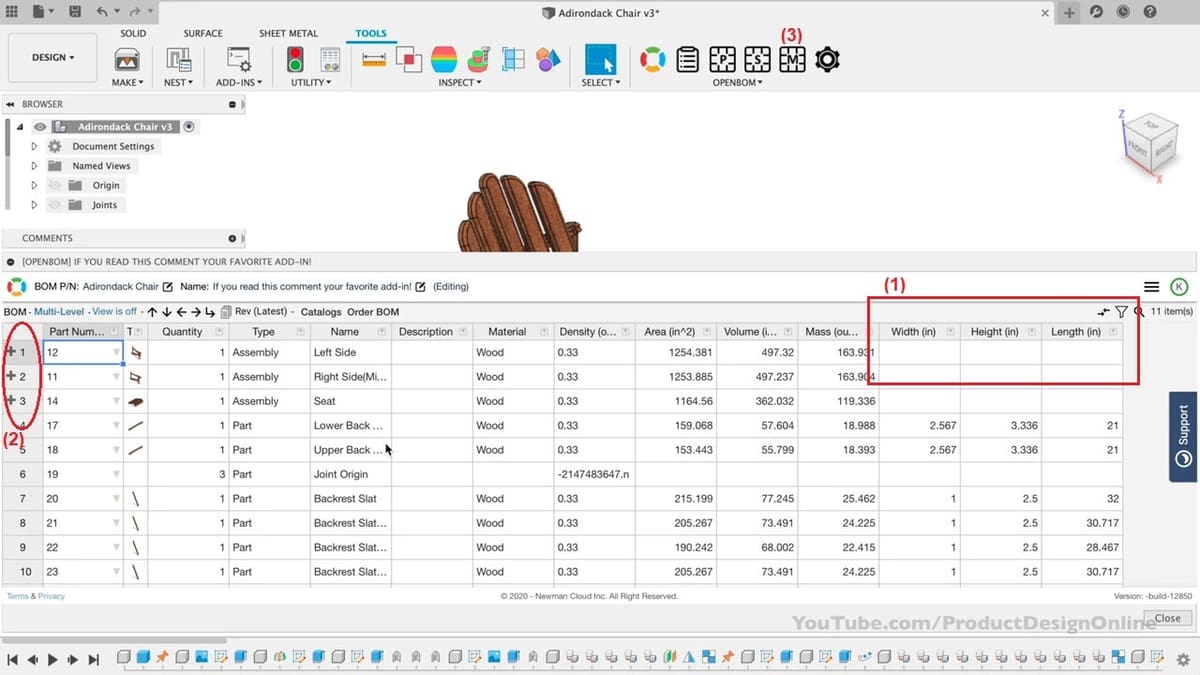Expand the Document Settings tree node

click(x=34, y=146)
